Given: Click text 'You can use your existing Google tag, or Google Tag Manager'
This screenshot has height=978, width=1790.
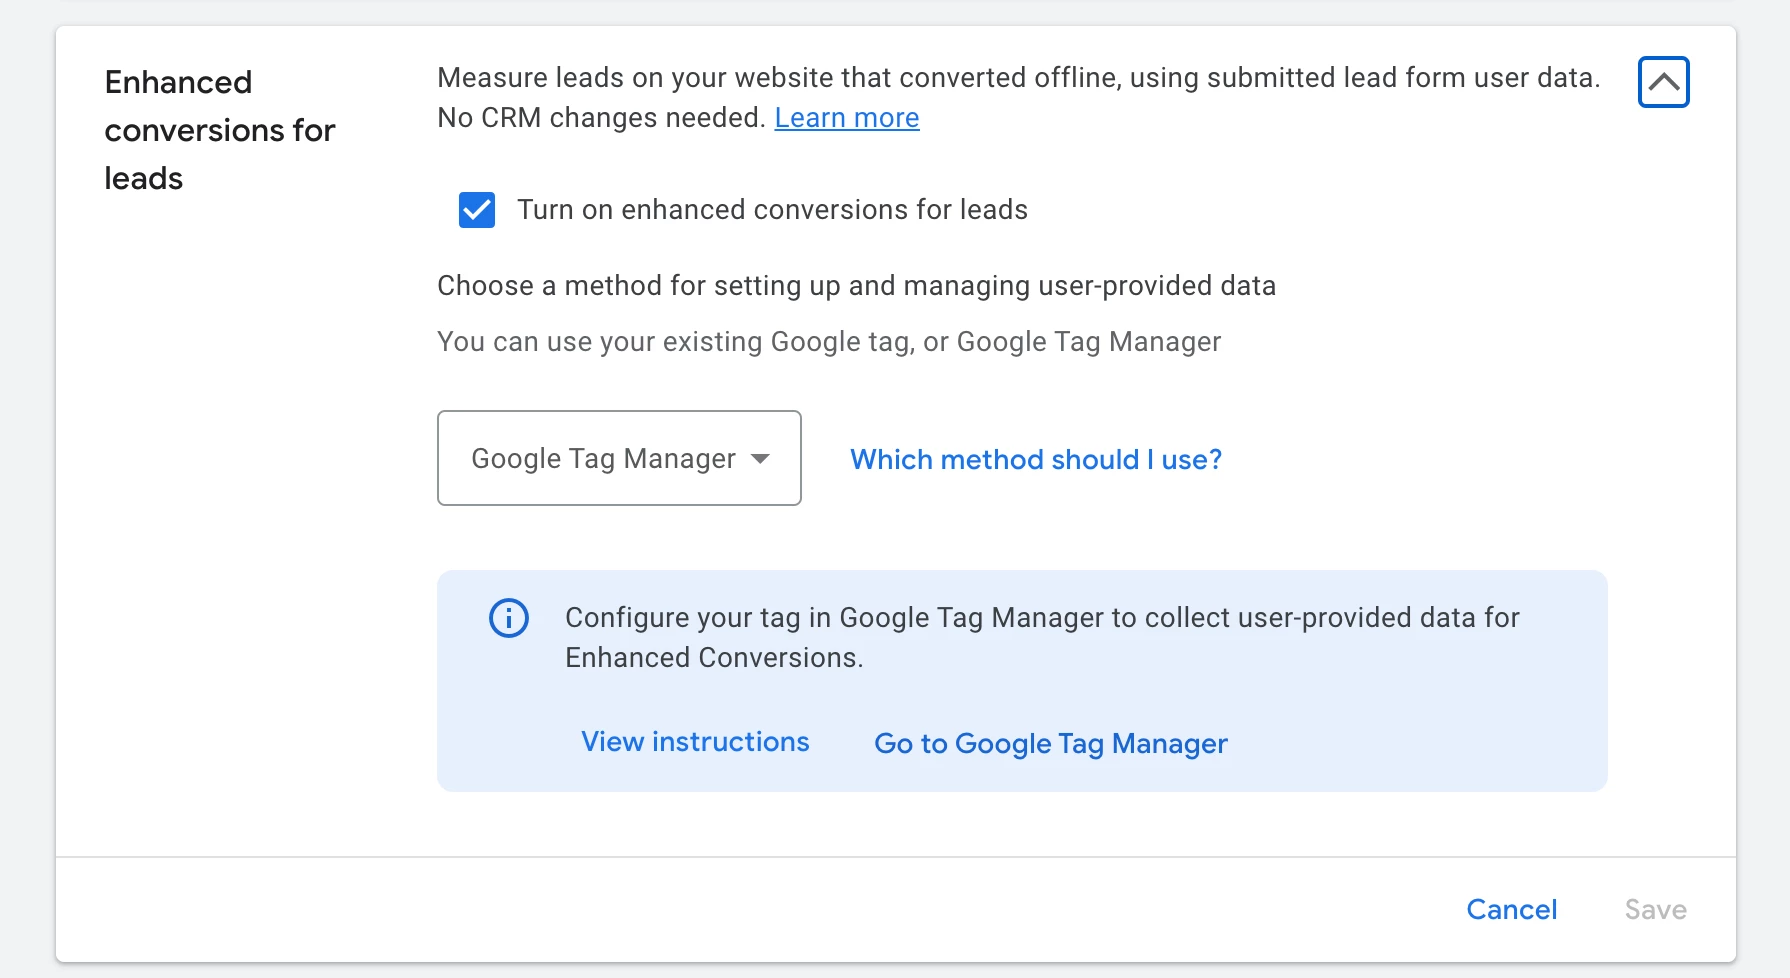Looking at the screenshot, I should pos(829,342).
